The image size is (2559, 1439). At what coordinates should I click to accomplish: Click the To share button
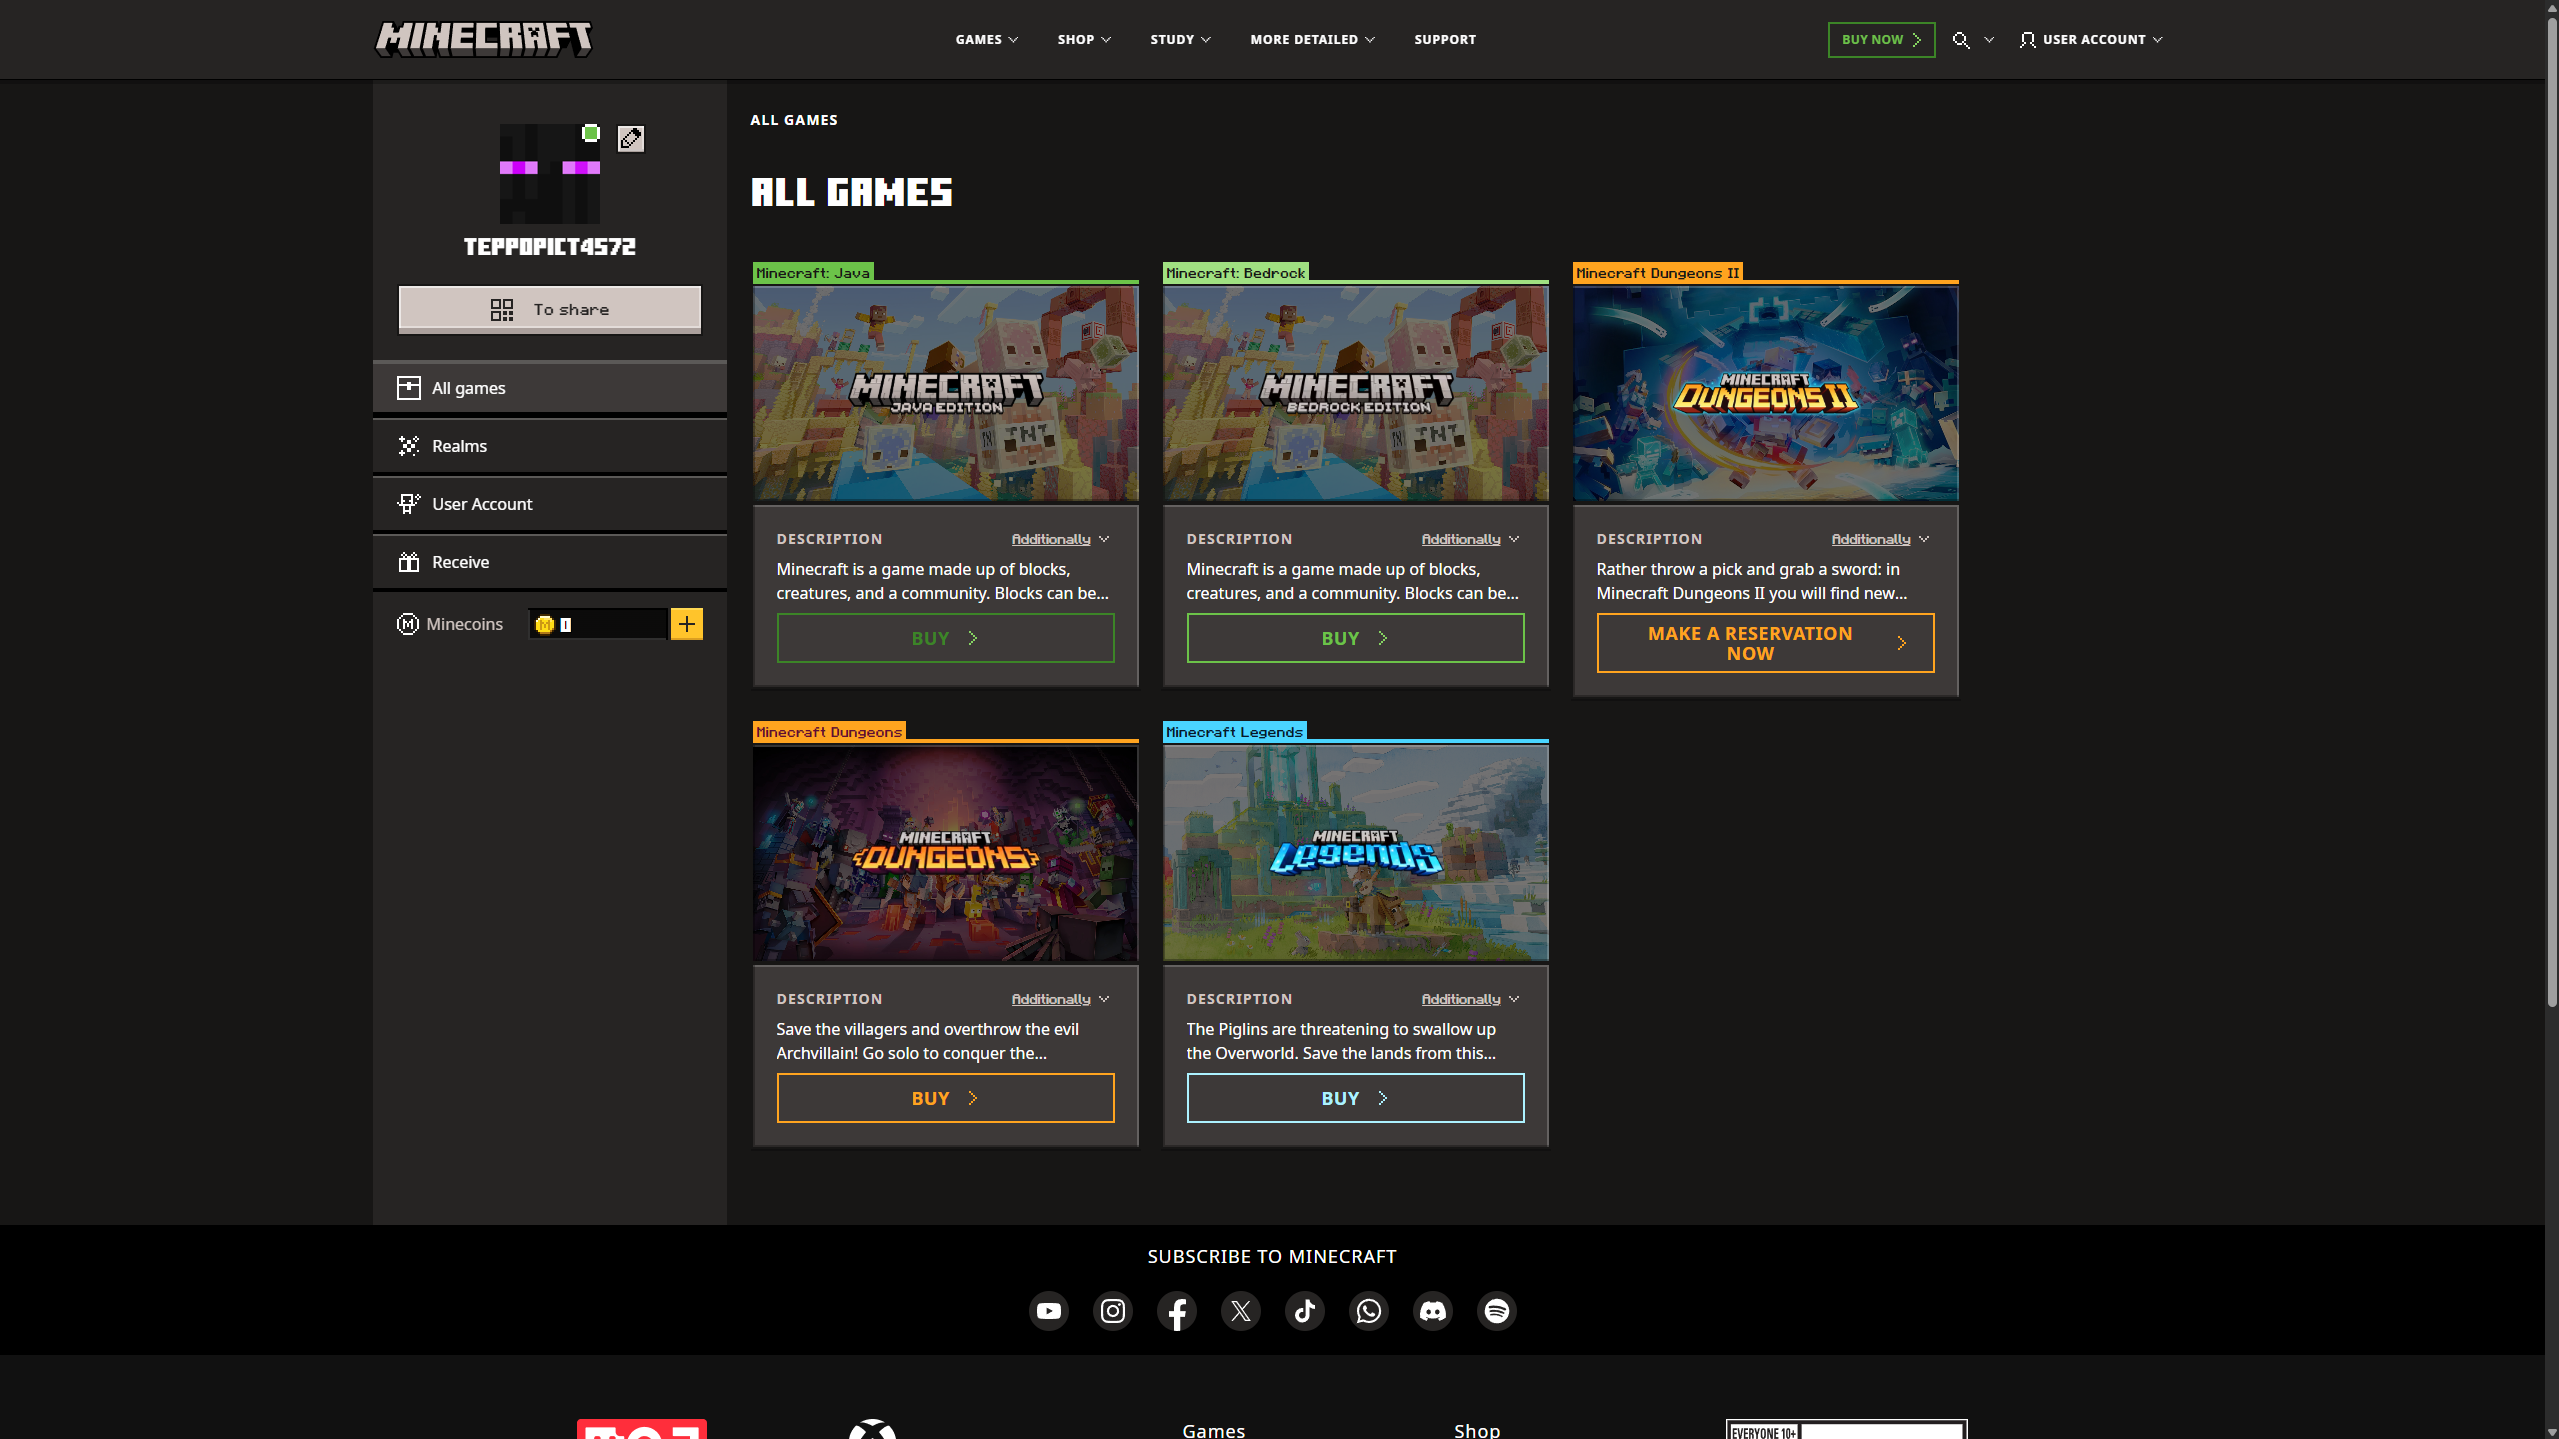[x=549, y=309]
